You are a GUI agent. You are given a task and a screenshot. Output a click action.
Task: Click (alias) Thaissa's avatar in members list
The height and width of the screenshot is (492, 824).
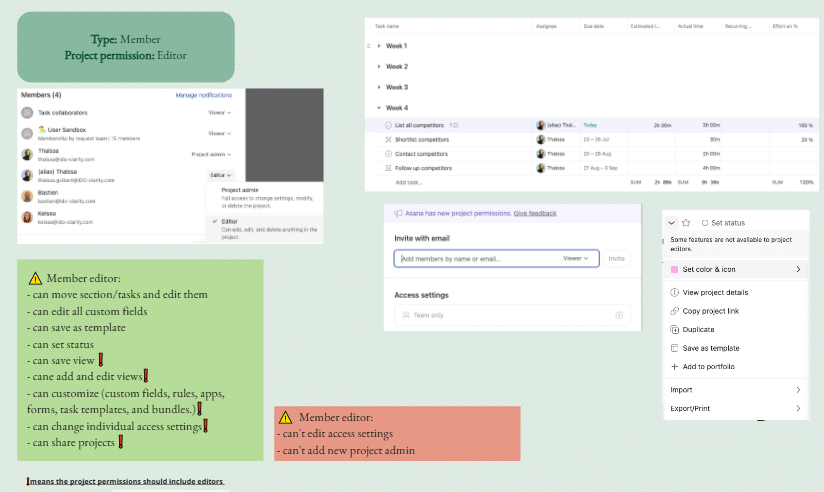27,176
